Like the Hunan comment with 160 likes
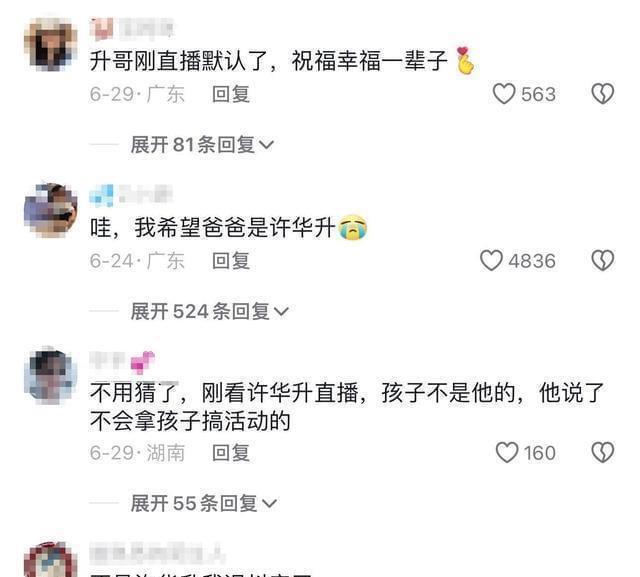Viewport: 640px width, 577px height. pos(507,453)
